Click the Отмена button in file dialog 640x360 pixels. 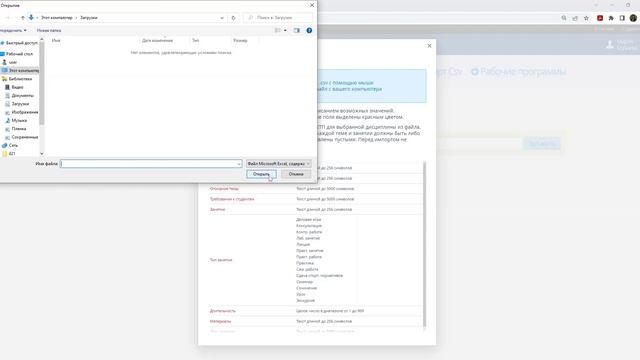[296, 174]
